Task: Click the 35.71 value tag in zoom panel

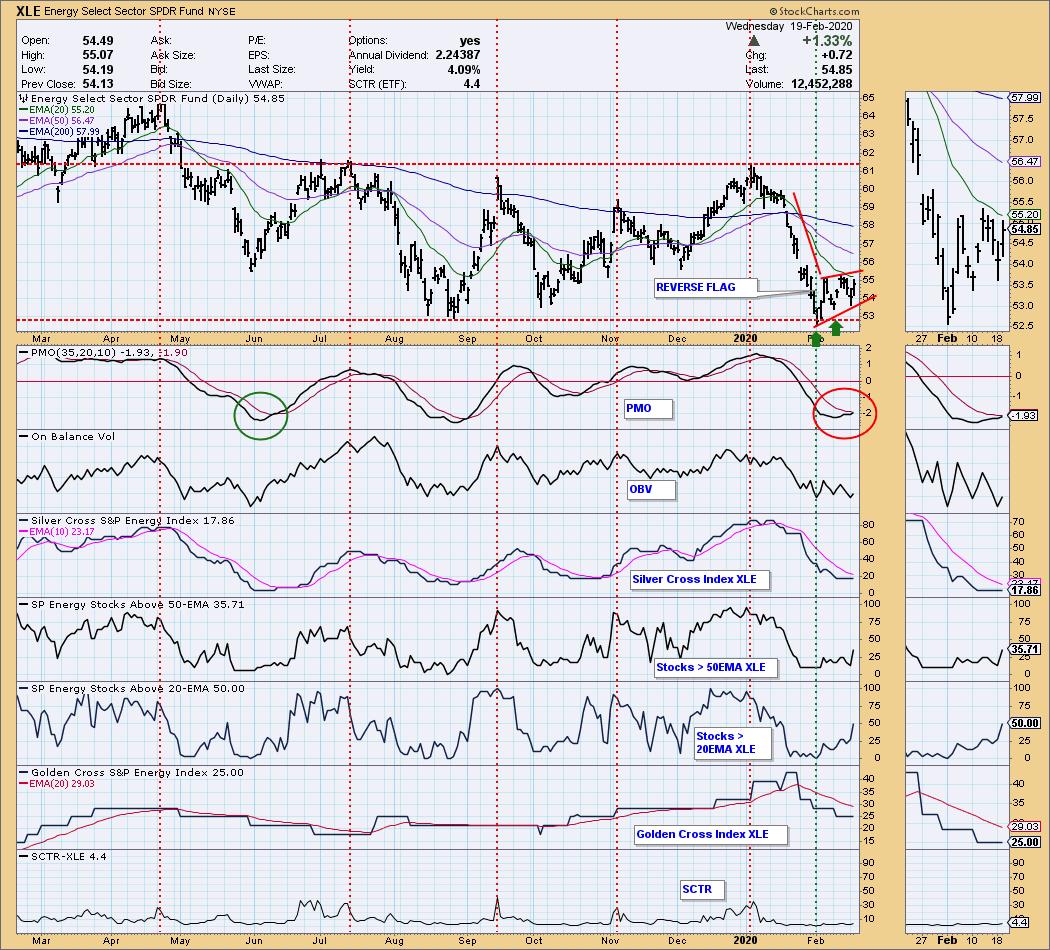Action: point(1025,649)
